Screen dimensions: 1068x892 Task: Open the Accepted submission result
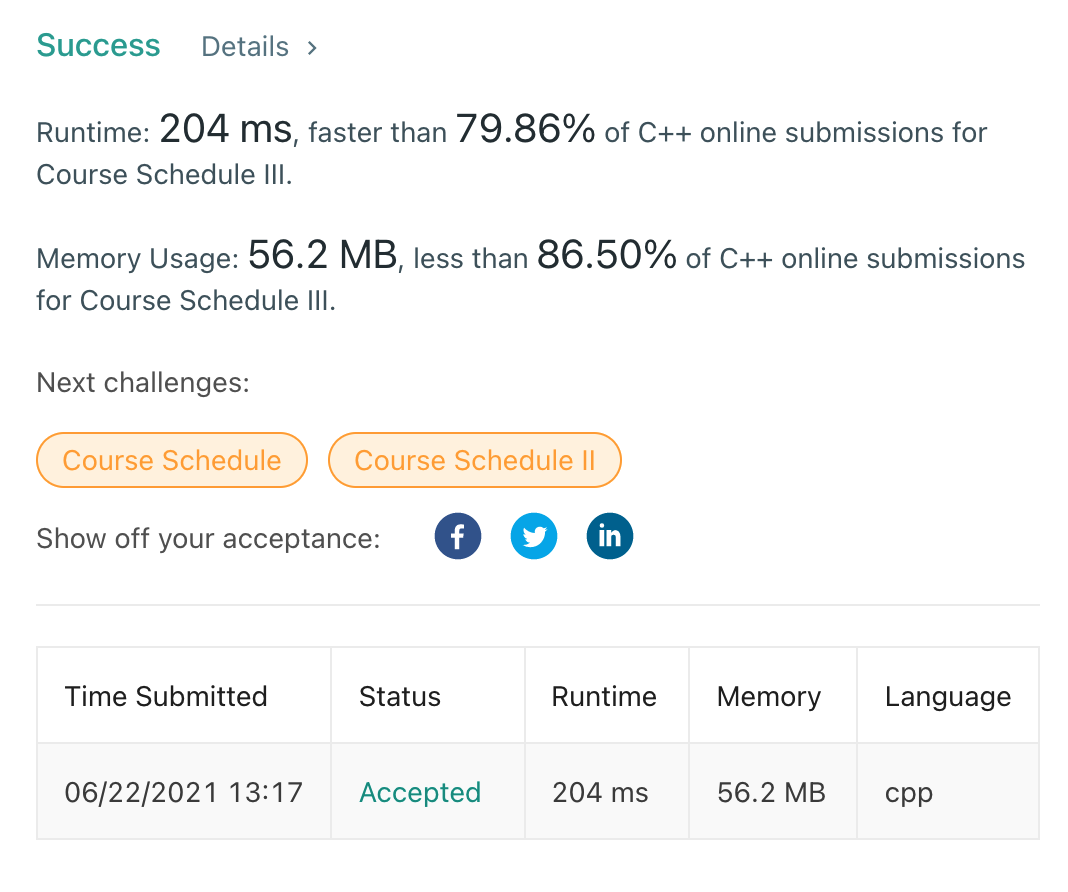point(420,791)
